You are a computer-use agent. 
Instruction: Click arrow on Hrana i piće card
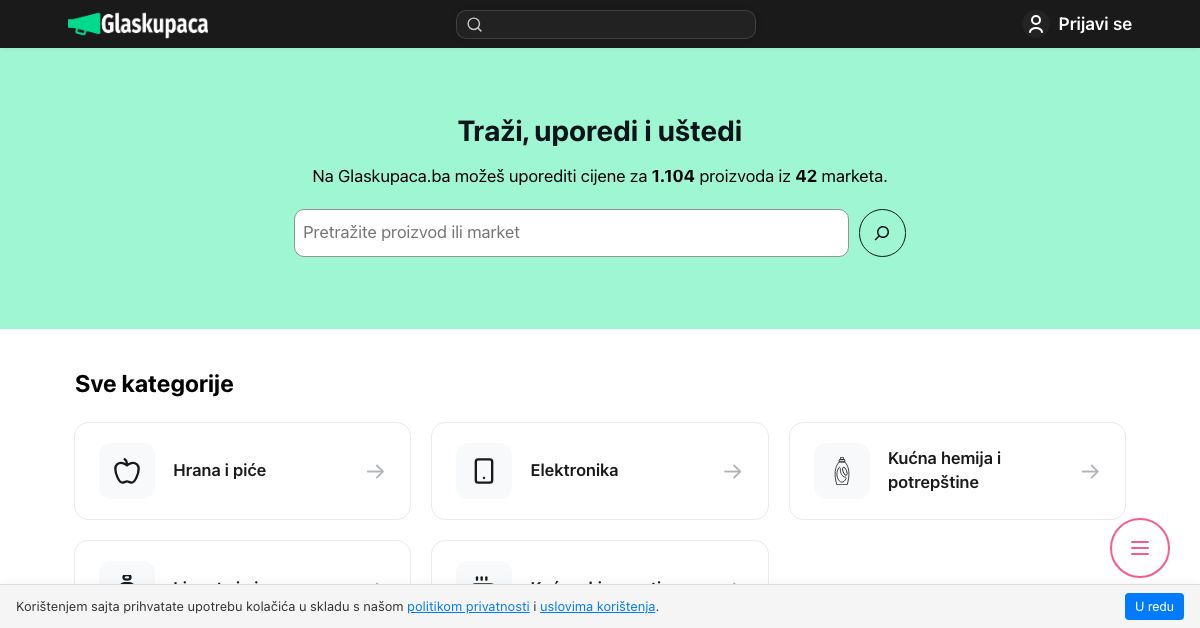tap(375, 471)
